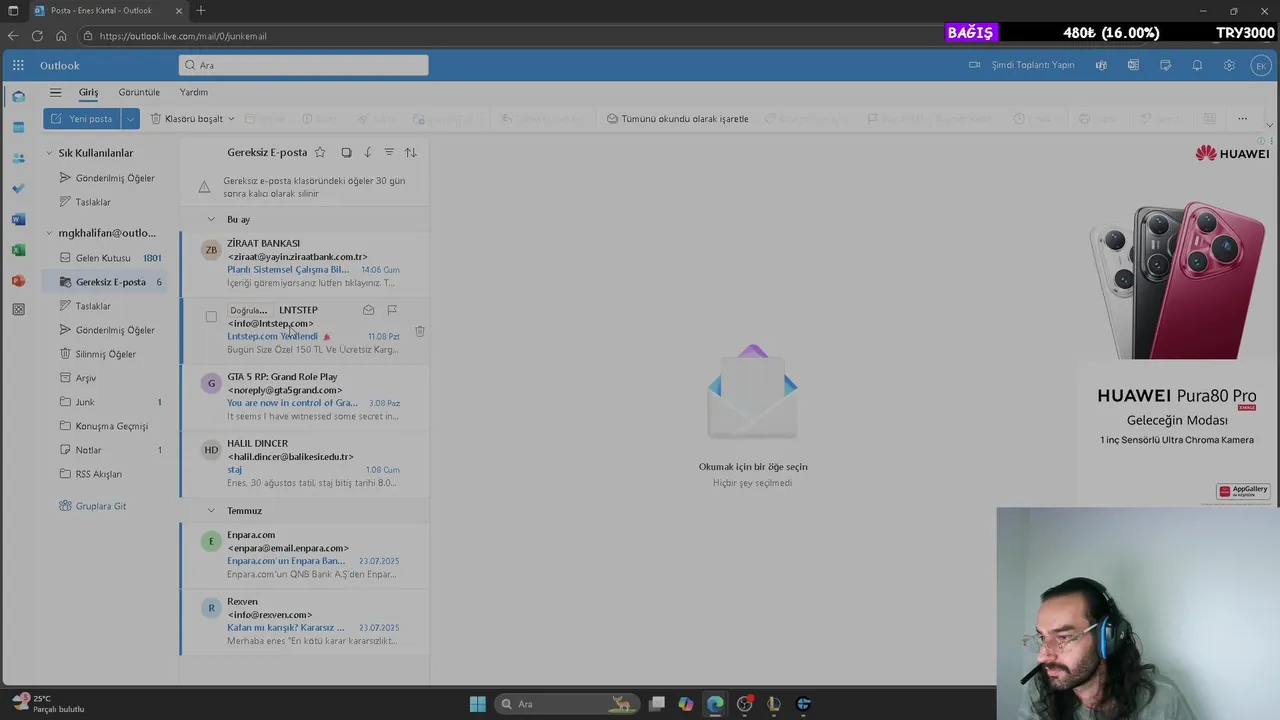Click the browser address bar
Screen dimensions: 1280x720
click(510, 36)
